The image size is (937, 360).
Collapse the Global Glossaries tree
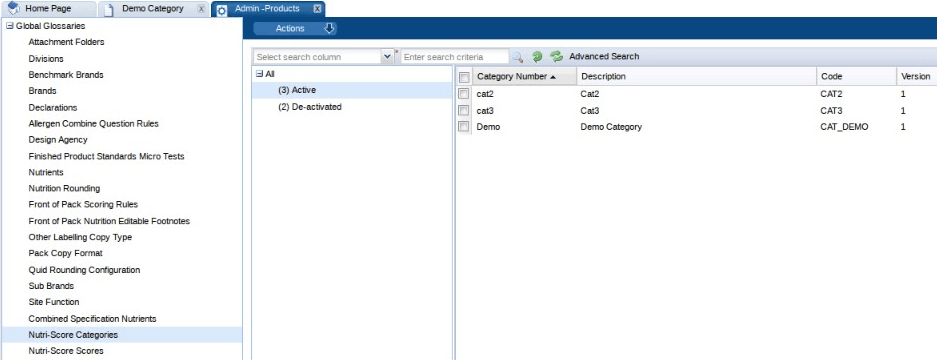(9, 26)
